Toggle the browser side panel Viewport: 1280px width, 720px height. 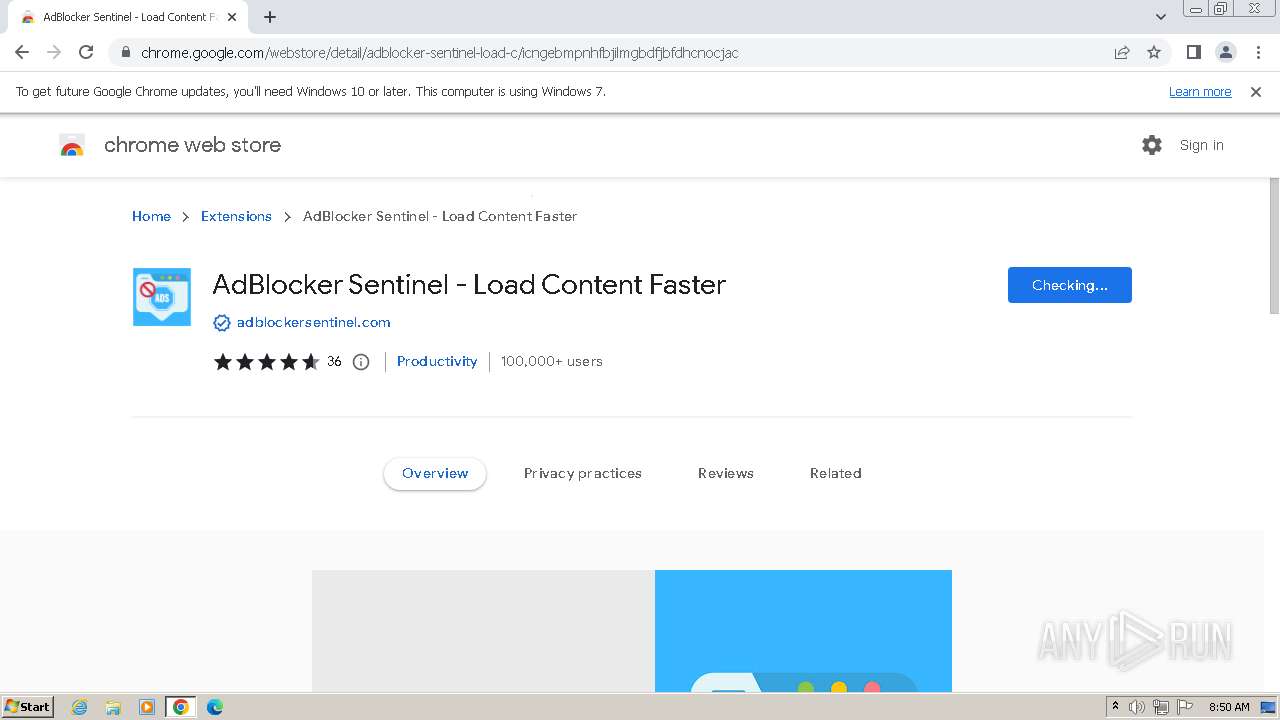click(1193, 52)
